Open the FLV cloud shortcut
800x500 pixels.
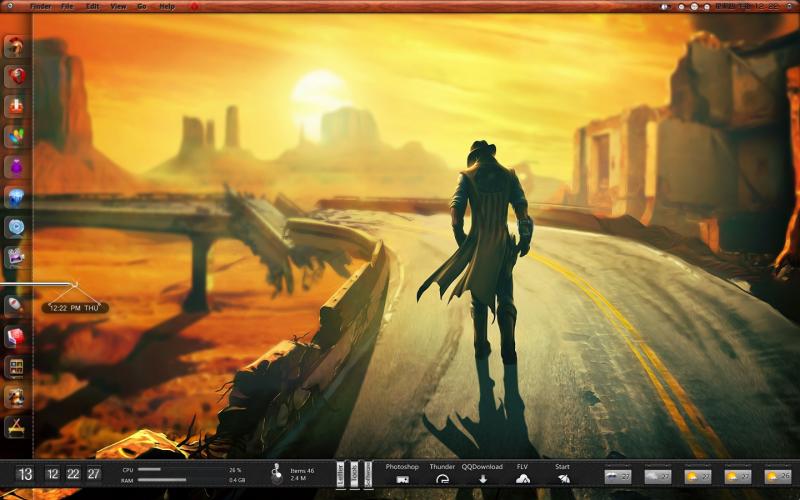pyautogui.click(x=522, y=479)
